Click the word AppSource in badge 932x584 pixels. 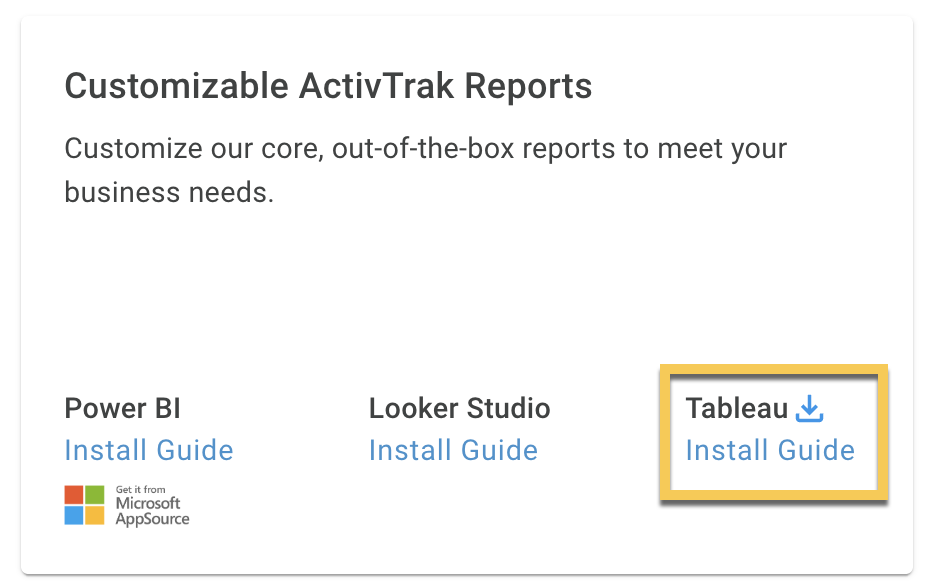tap(152, 519)
